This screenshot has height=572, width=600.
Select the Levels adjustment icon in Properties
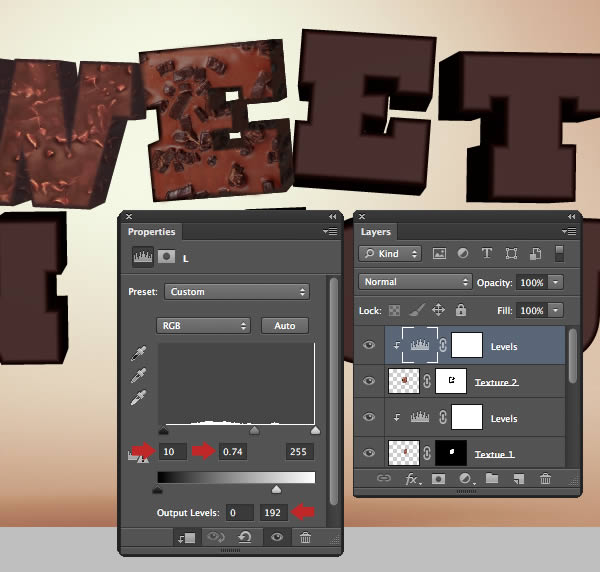(143, 257)
